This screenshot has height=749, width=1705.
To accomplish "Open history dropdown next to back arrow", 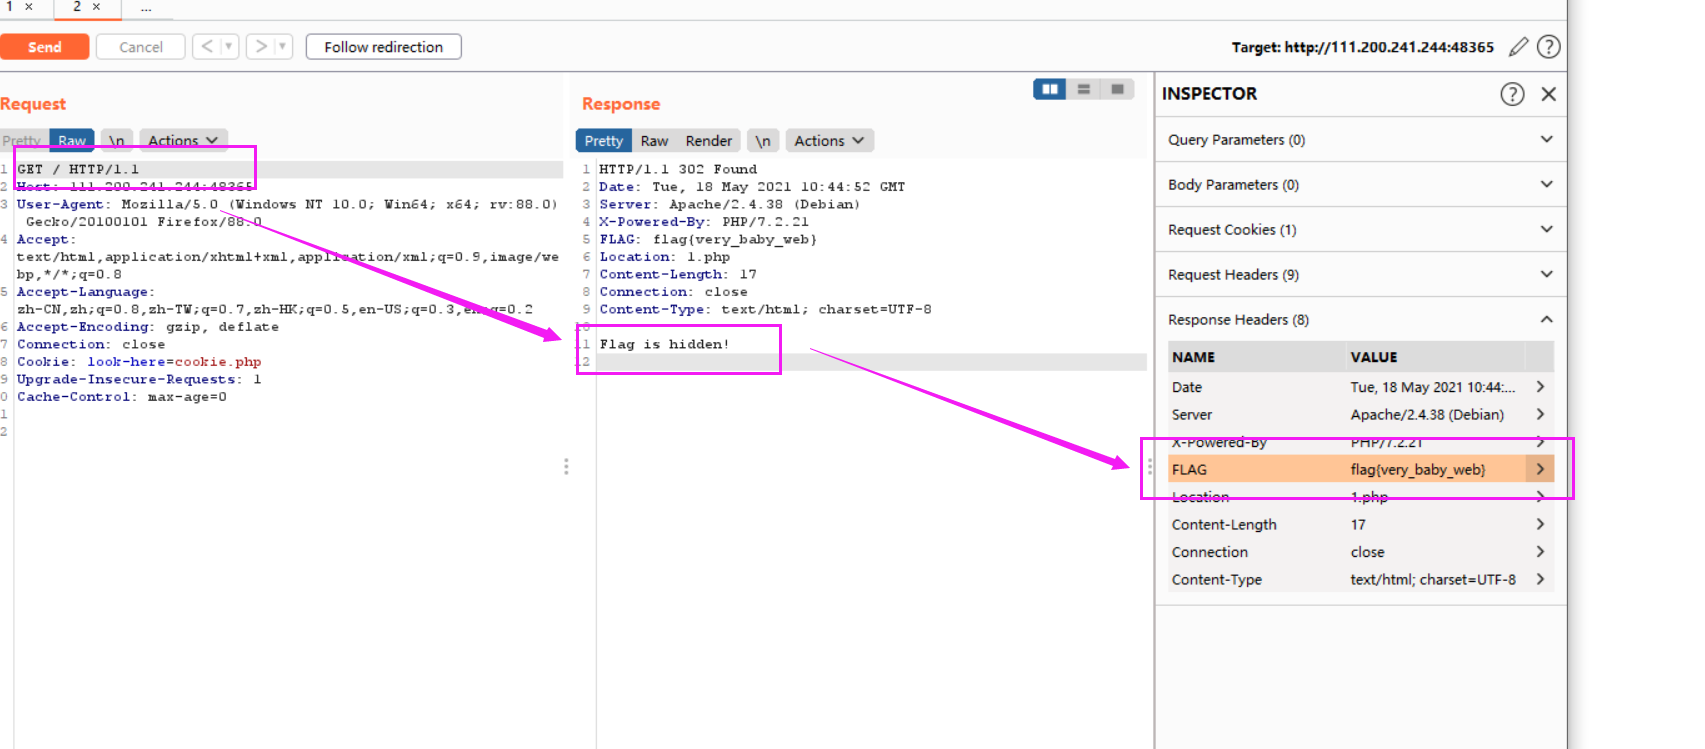I will tap(229, 46).
